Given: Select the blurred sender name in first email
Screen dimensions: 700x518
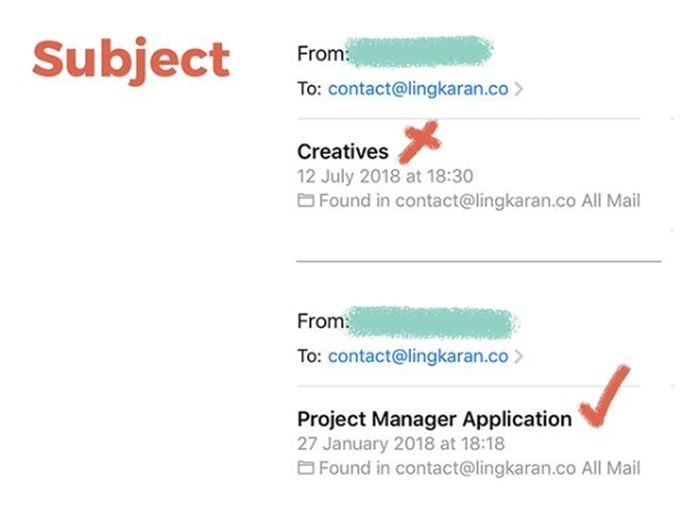Looking at the screenshot, I should [419, 52].
